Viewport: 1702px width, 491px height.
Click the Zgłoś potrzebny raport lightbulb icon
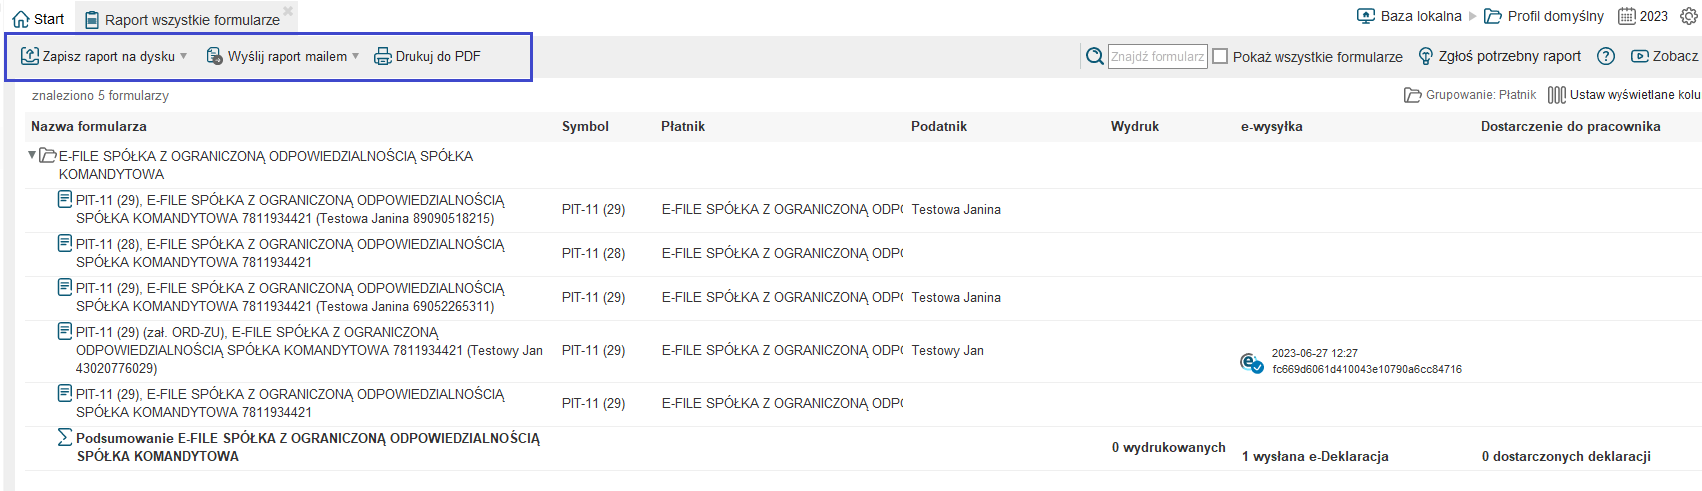coord(1426,56)
